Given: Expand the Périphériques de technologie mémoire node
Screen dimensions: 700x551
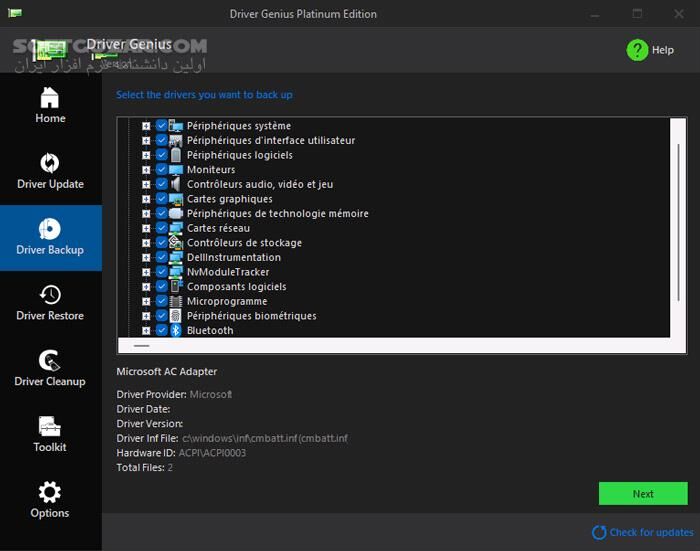Looking at the screenshot, I should pyautogui.click(x=146, y=214).
